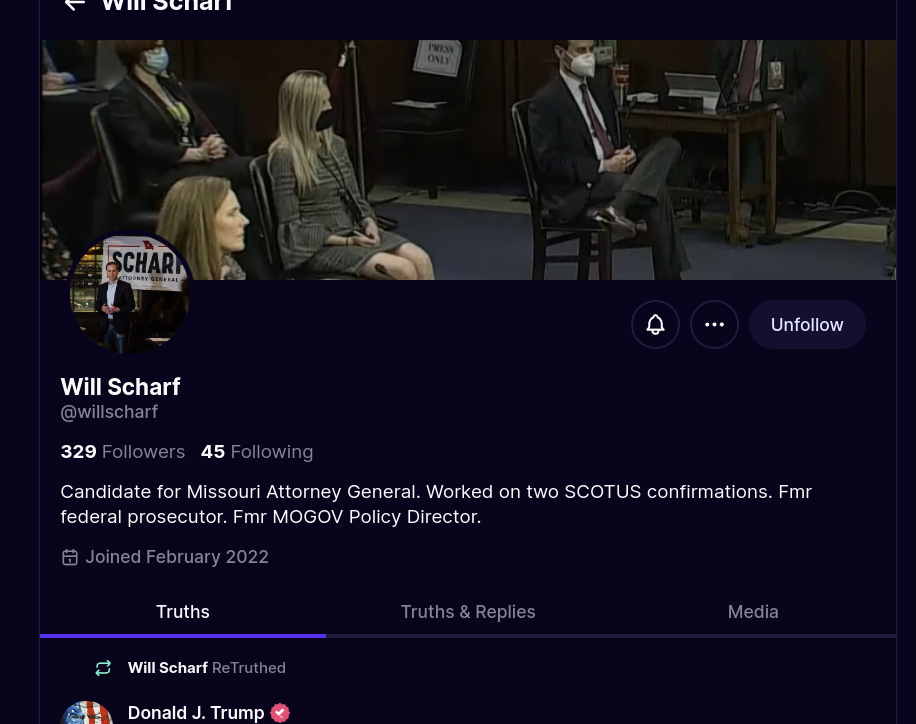916x724 pixels.
Task: Open the three-dots more options menu
Action: (714, 324)
